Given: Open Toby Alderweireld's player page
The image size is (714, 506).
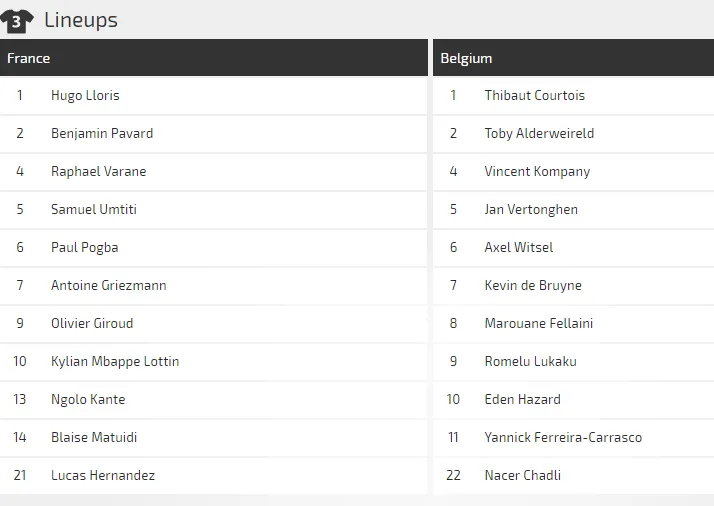Looking at the screenshot, I should [x=539, y=134].
